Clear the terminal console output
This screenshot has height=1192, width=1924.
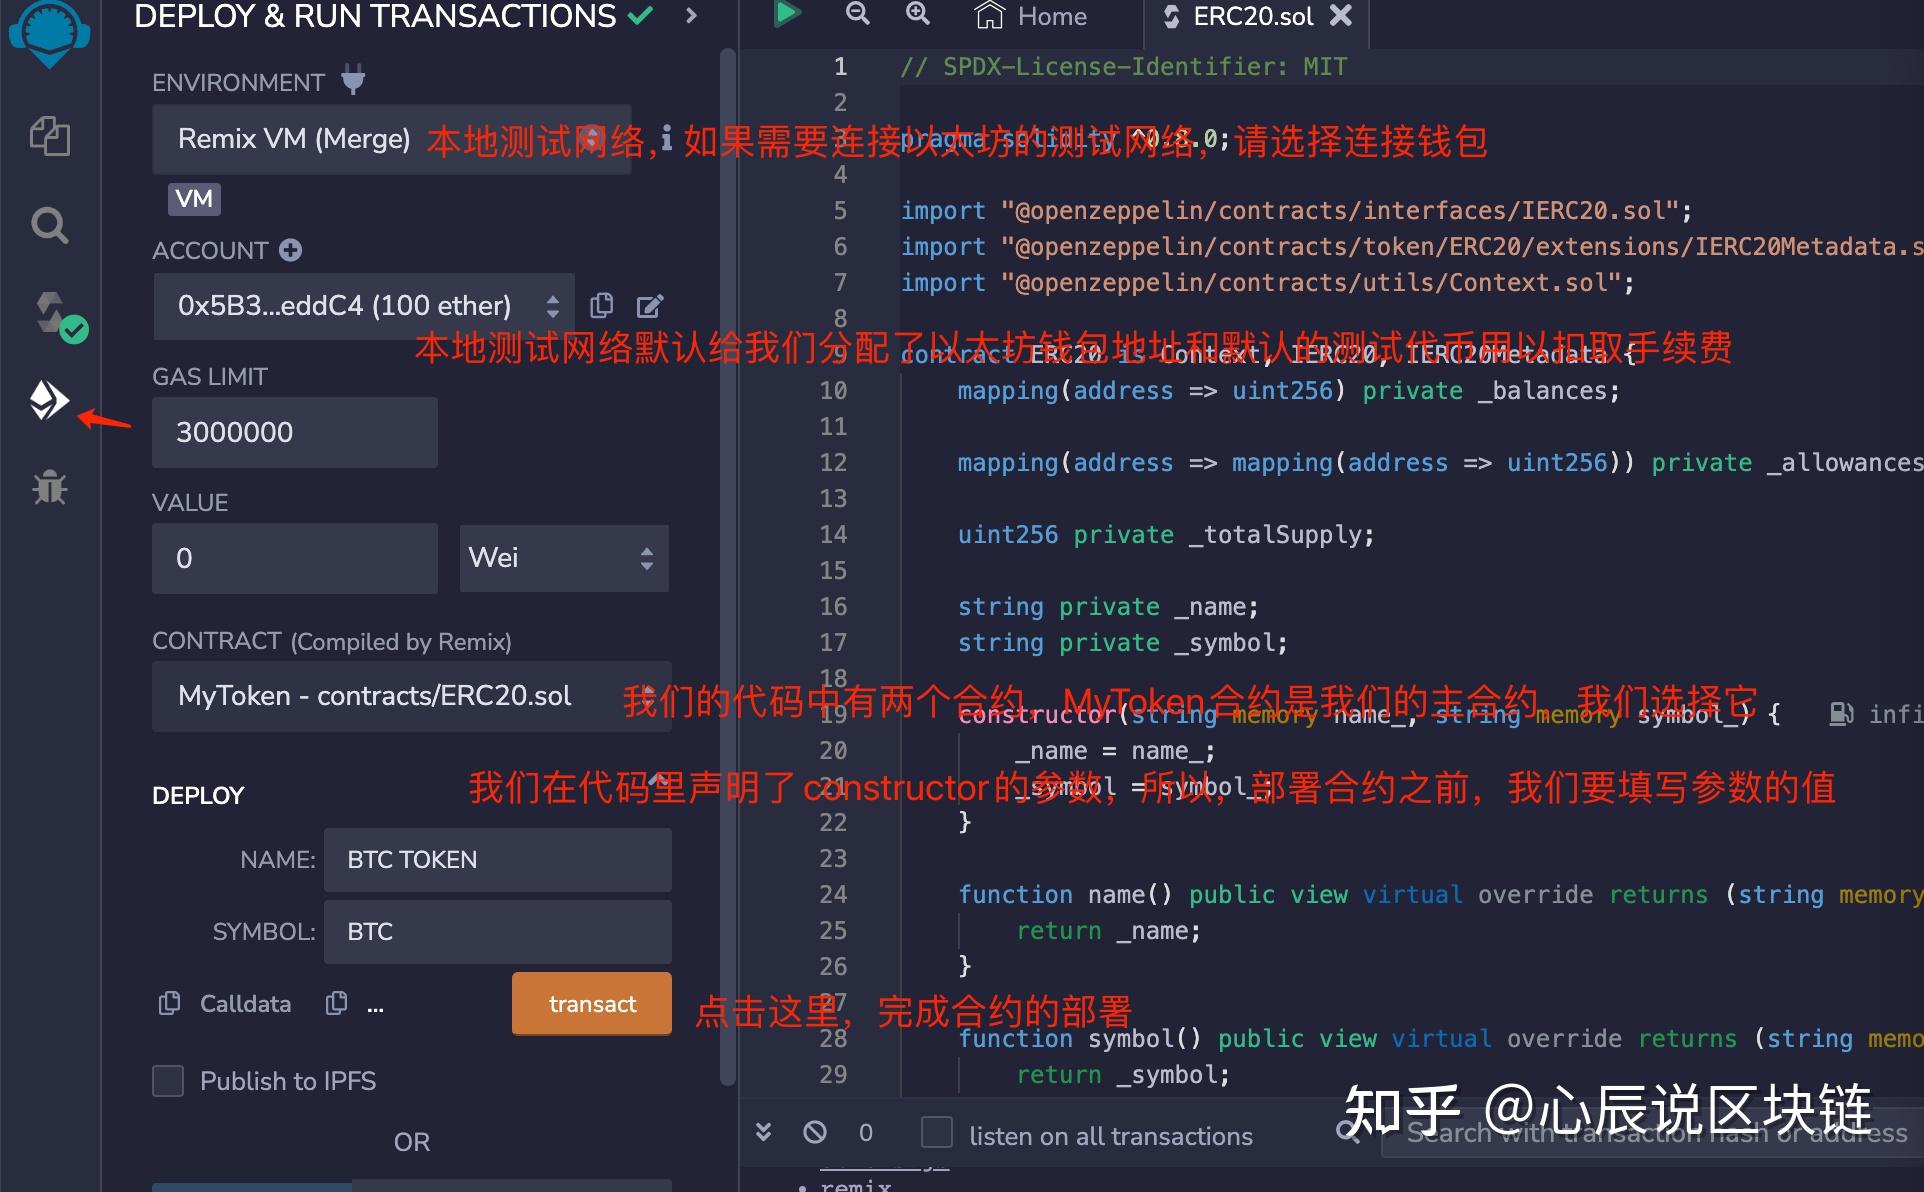click(815, 1131)
